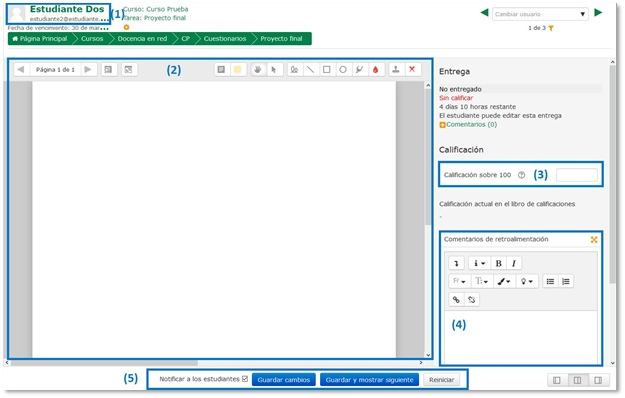Click inside the Calificación sobre 100 field
The width and height of the screenshot is (625, 398).
click(577, 175)
